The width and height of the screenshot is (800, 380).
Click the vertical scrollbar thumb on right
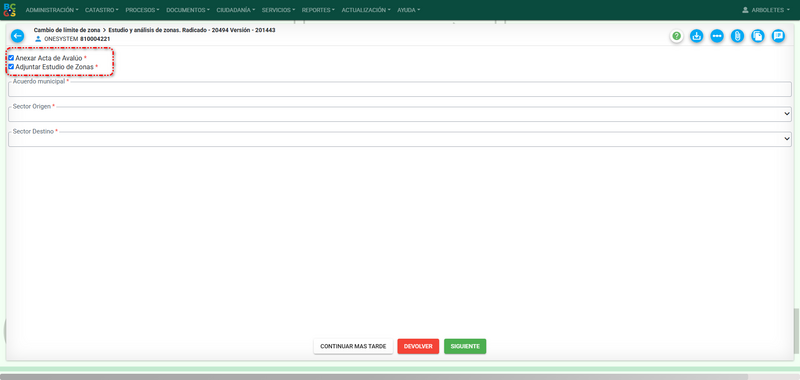point(796,330)
